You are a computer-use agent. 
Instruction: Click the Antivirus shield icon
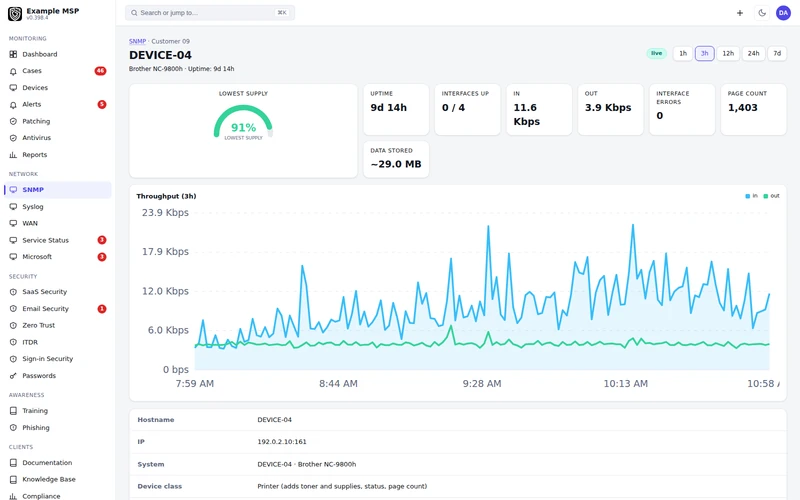click(x=13, y=138)
